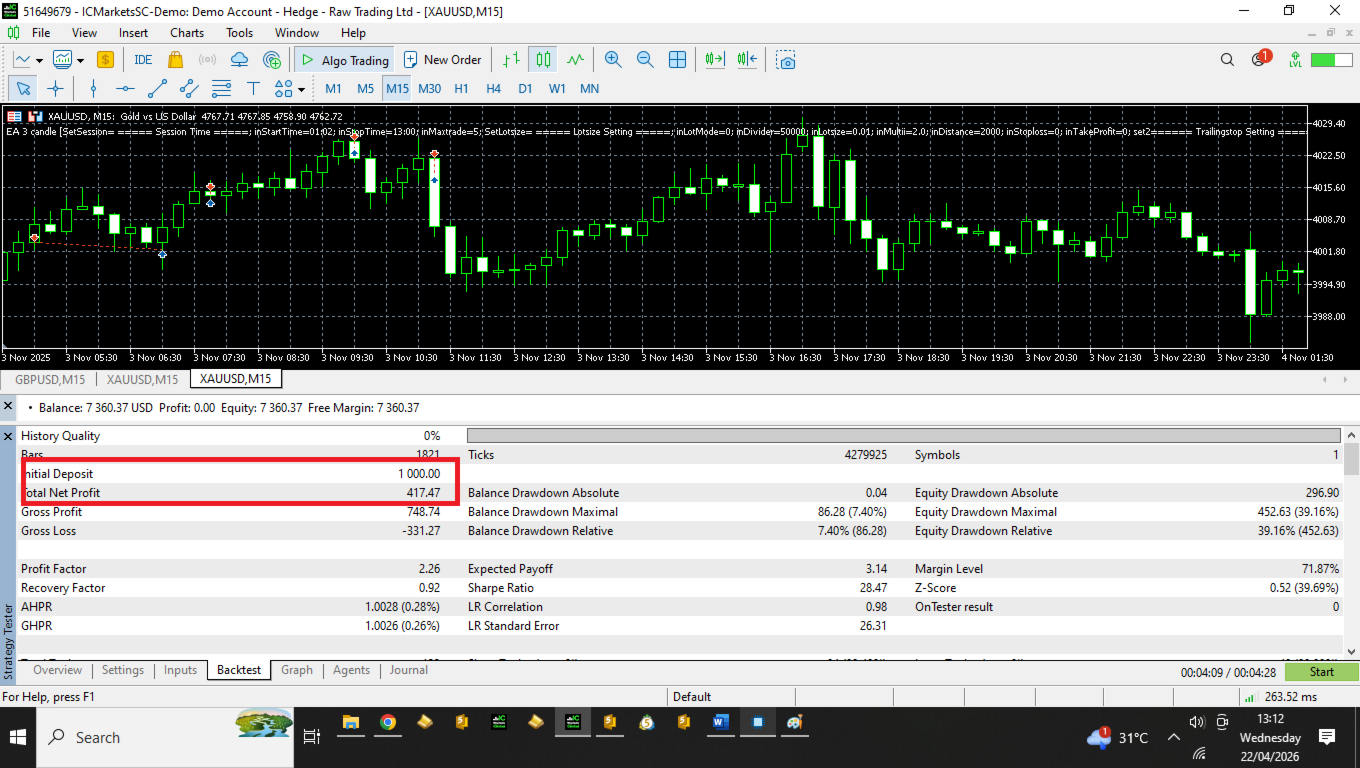Click the New Order button
Screen dimensions: 1360x768
pos(442,60)
